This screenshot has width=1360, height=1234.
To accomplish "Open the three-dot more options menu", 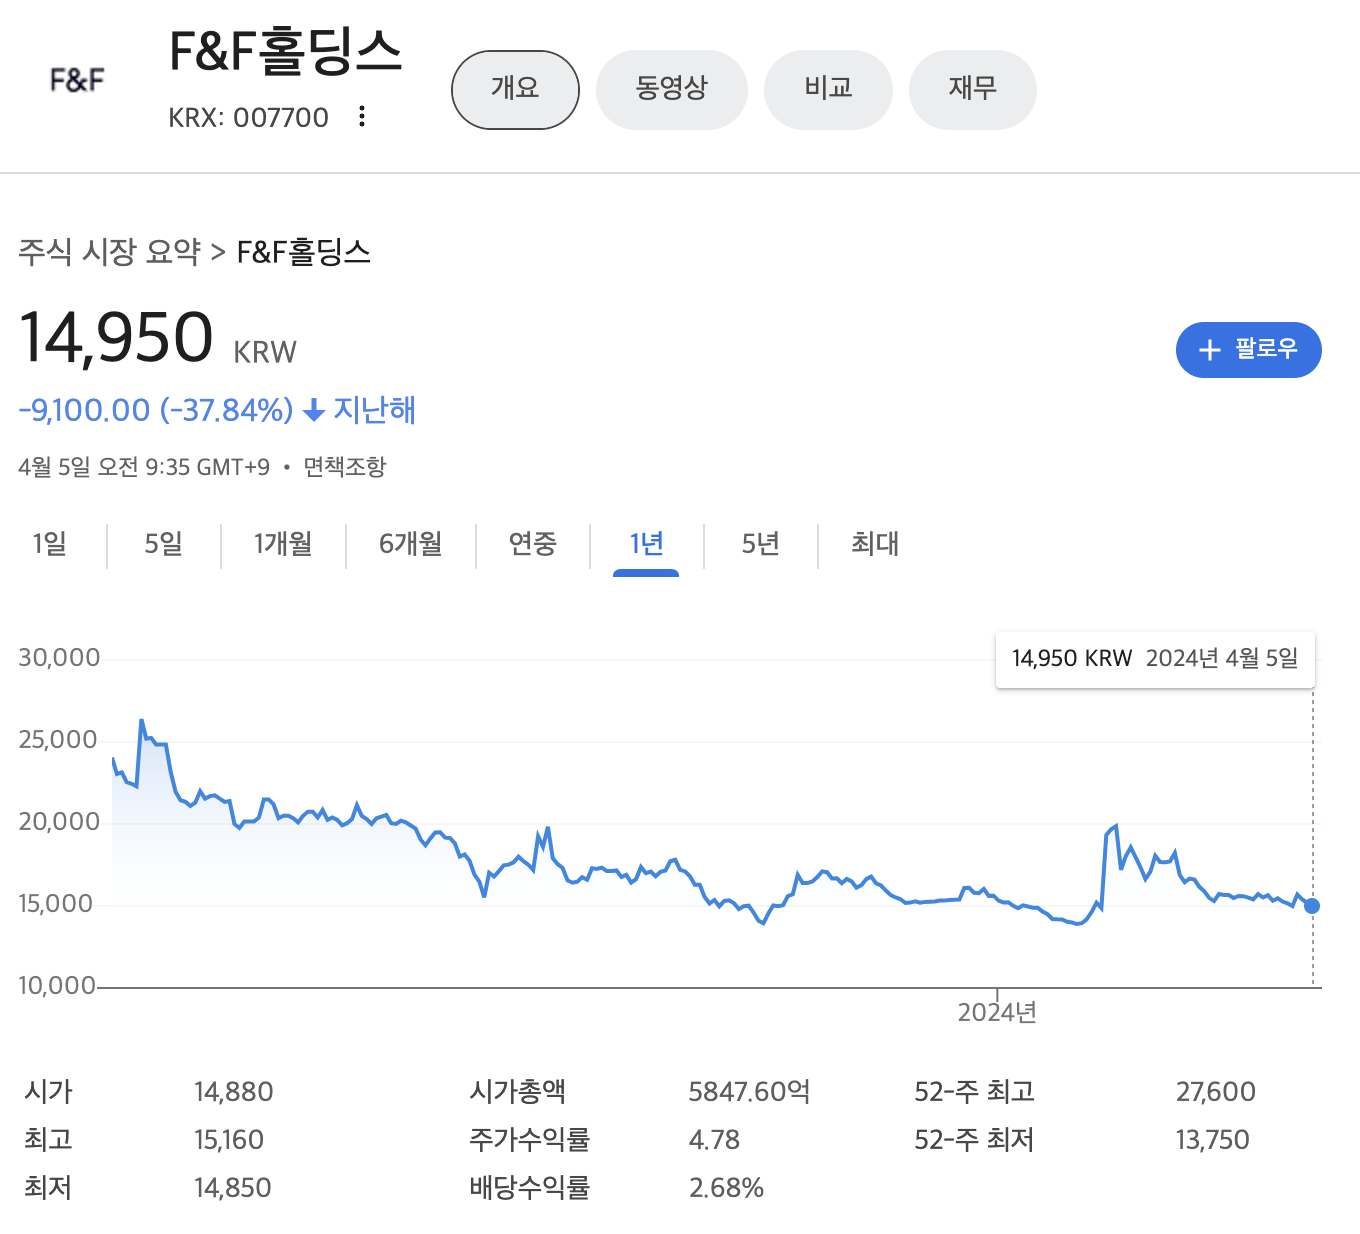I will pyautogui.click(x=362, y=117).
